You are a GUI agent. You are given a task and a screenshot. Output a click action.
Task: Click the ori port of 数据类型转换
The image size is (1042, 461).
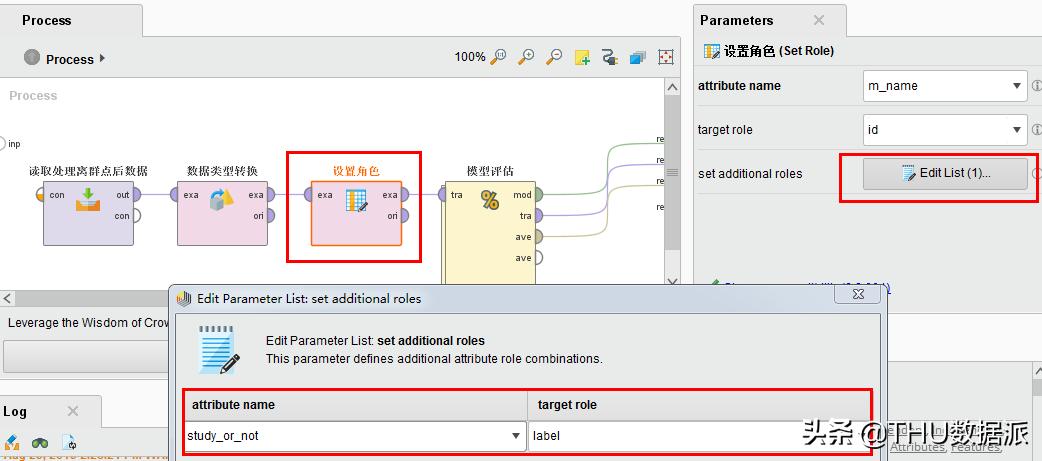269,216
